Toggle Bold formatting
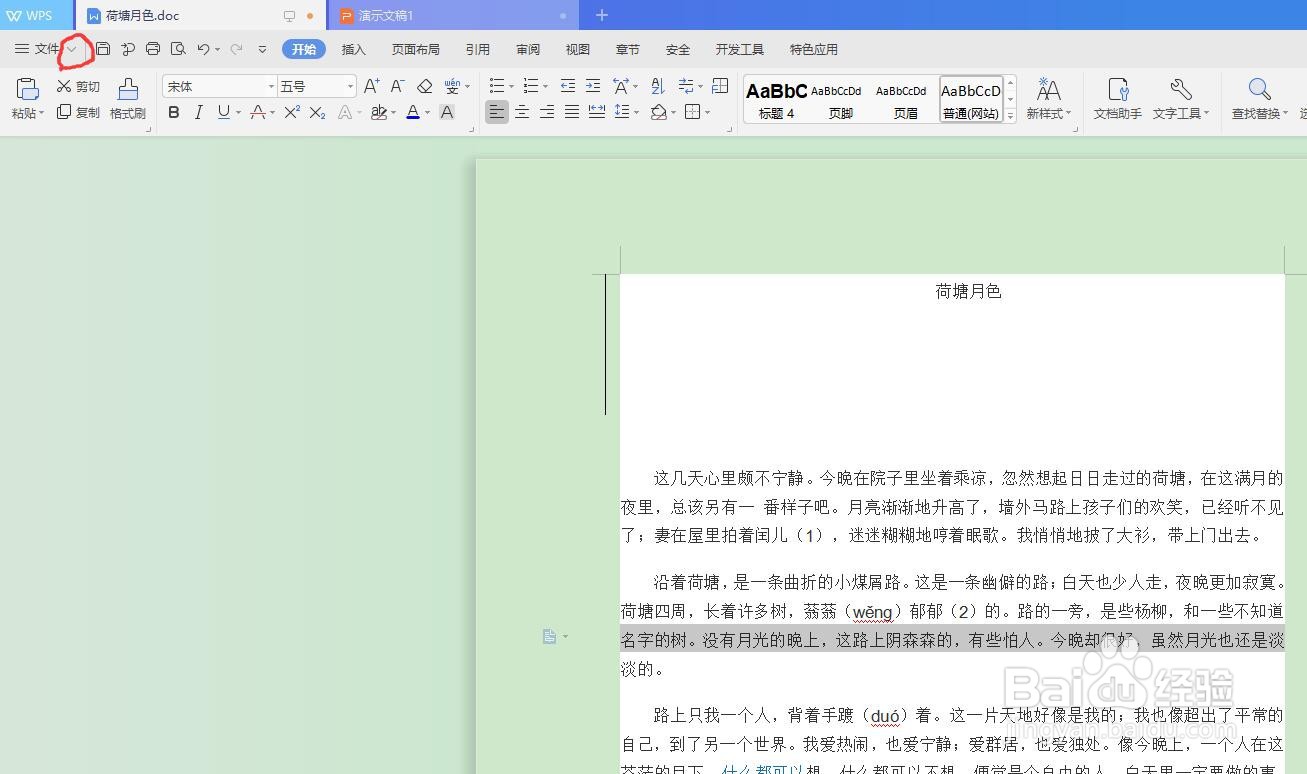The image size is (1307, 774). (174, 113)
